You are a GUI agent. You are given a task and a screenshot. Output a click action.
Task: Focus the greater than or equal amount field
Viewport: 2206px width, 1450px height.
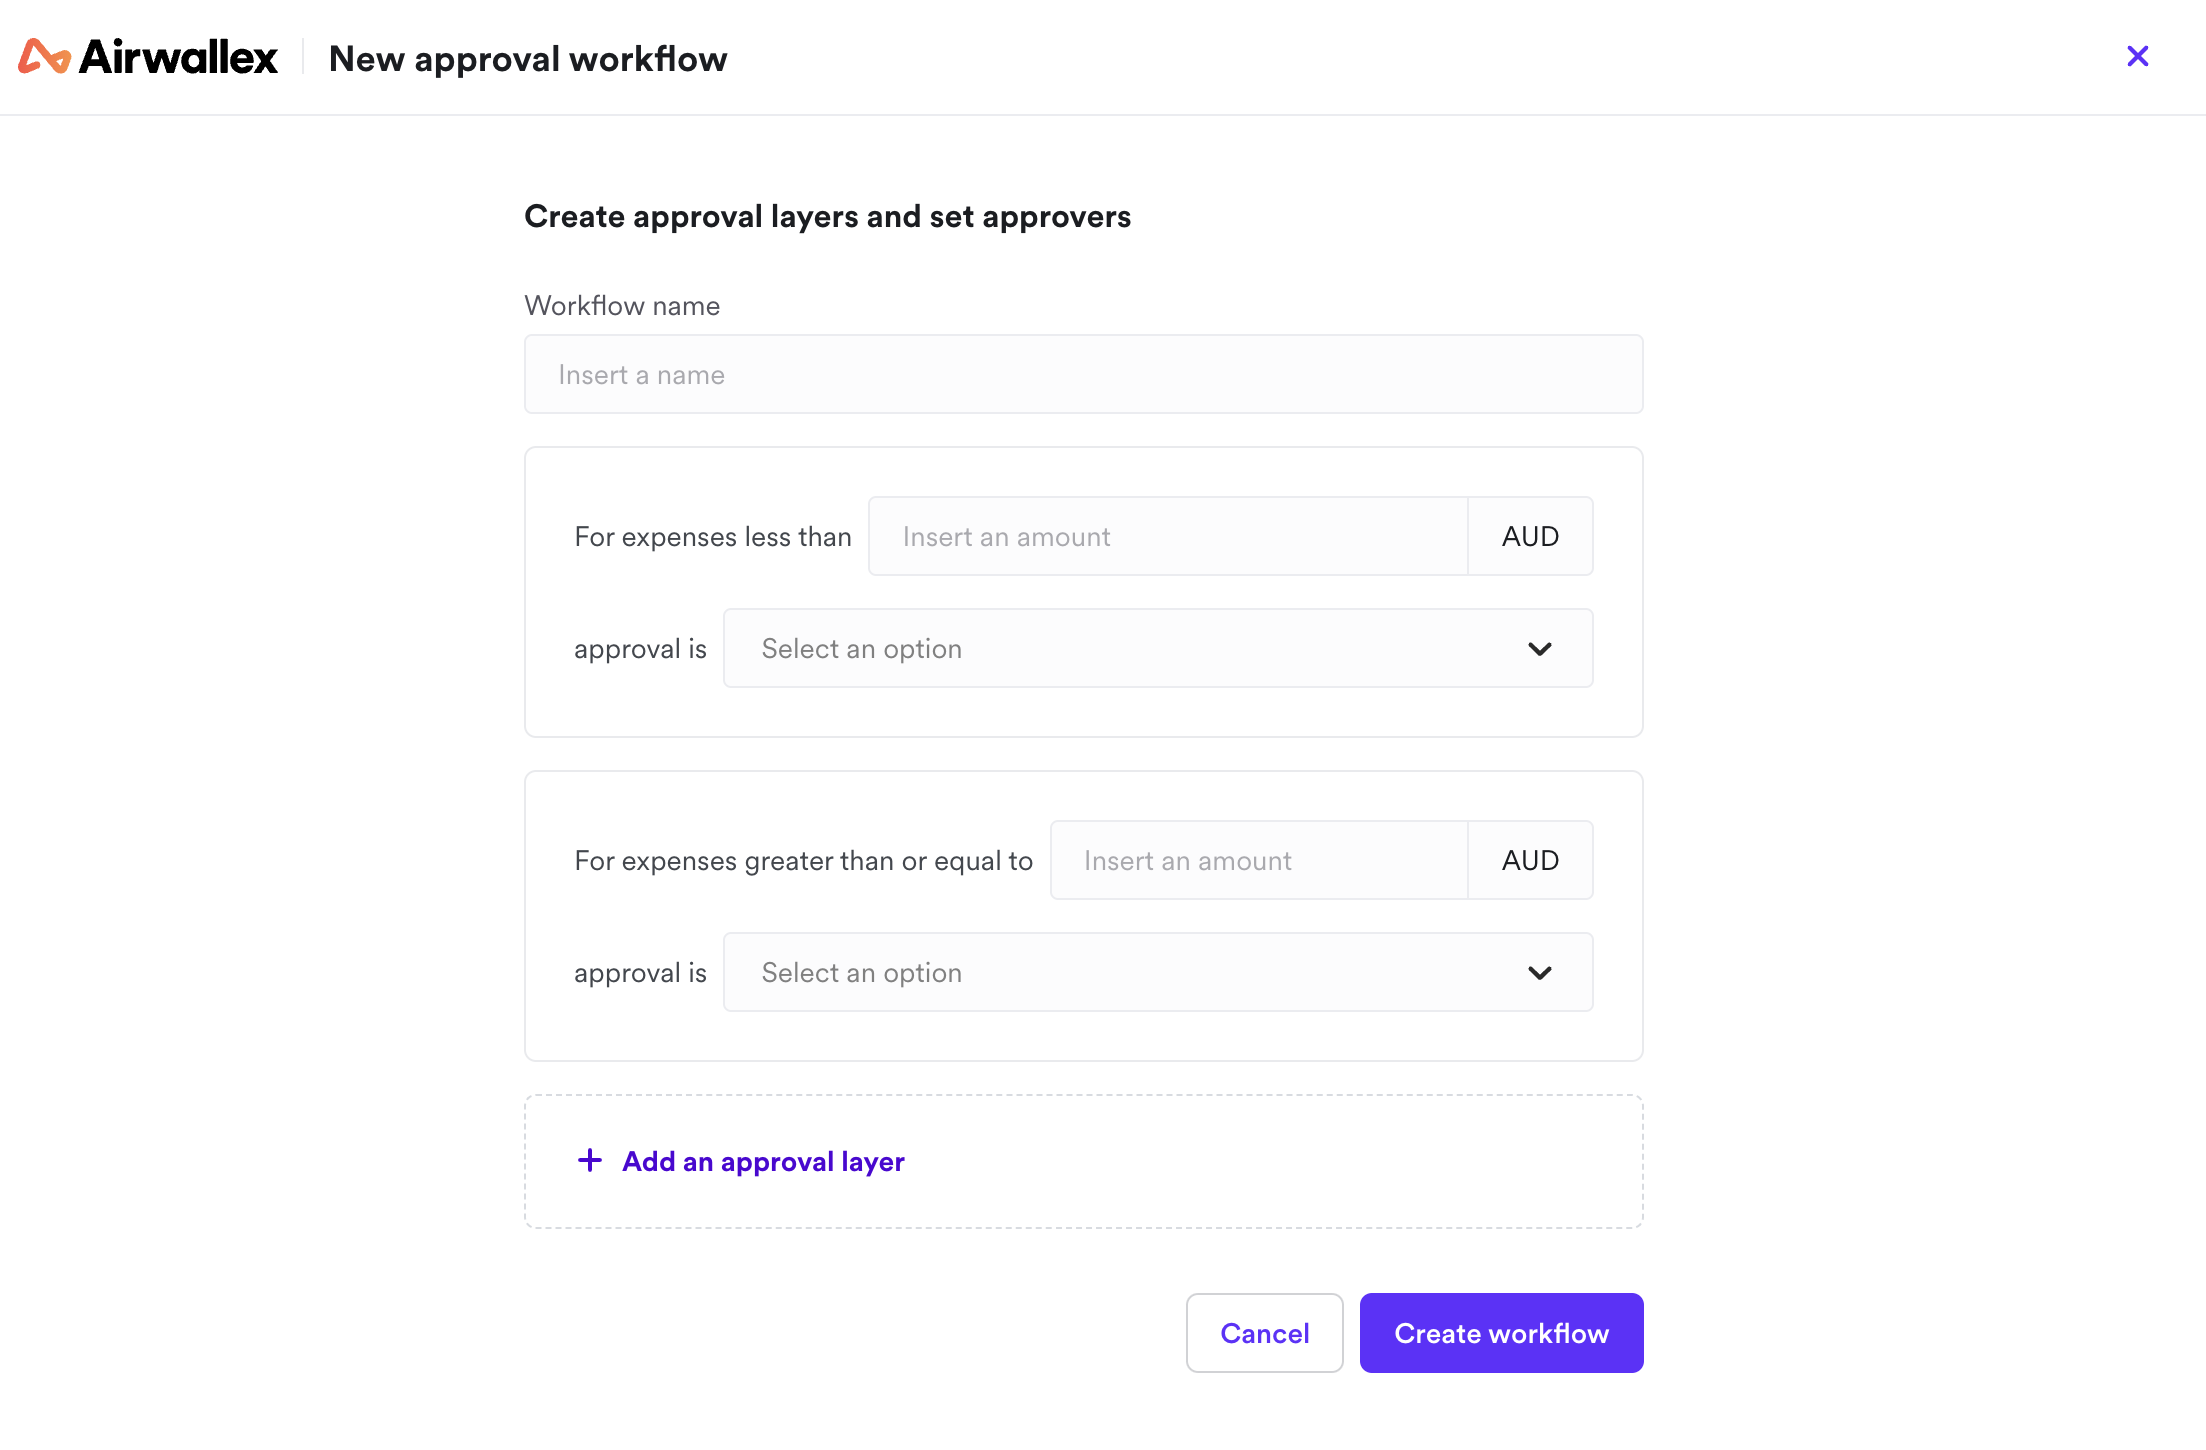tap(1259, 860)
